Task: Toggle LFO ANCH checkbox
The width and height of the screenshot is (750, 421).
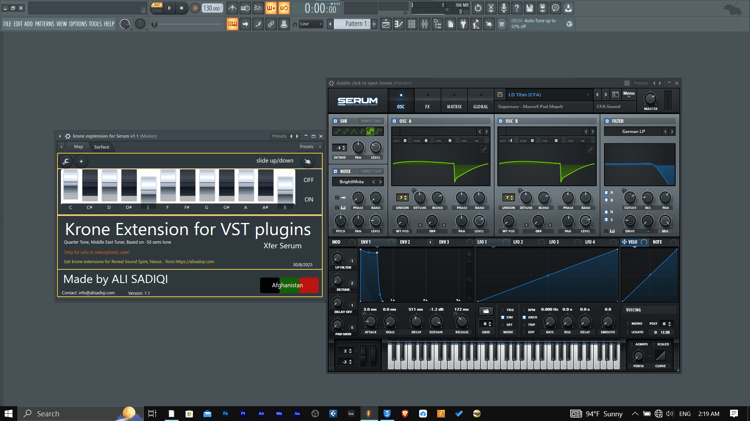Action: tap(524, 317)
